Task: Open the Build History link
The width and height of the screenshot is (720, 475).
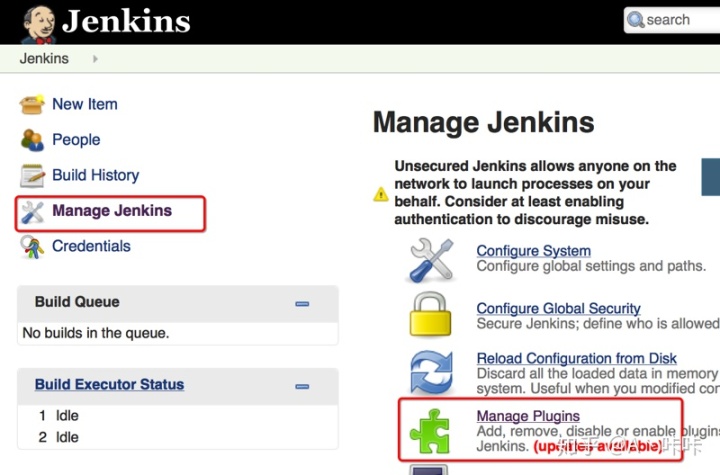Action: pyautogui.click(x=96, y=175)
